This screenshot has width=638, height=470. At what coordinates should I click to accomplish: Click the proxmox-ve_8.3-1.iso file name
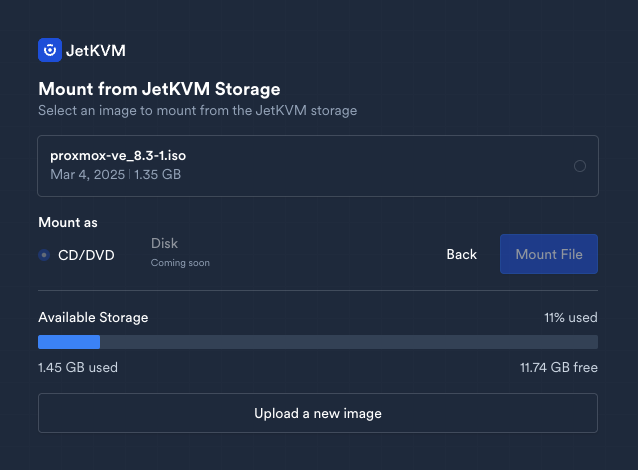116,156
